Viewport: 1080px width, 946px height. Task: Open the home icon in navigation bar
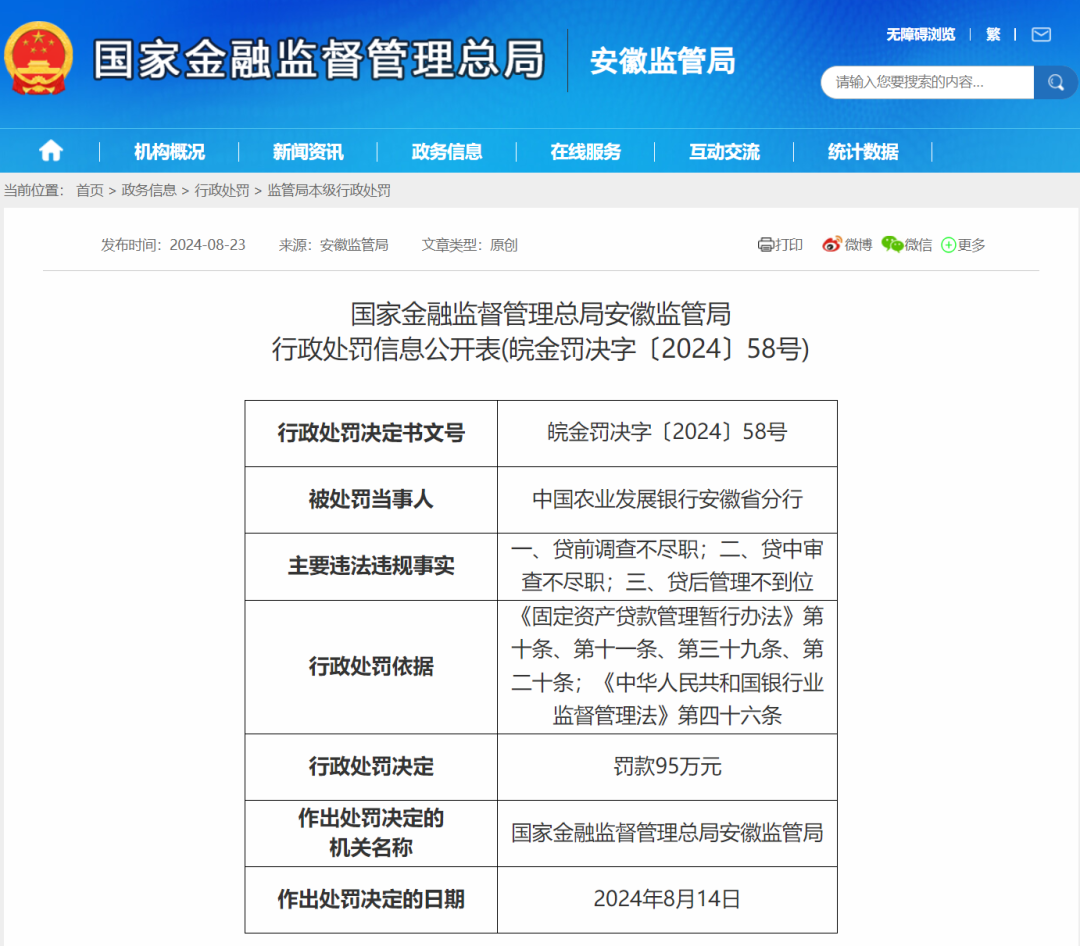click(51, 150)
